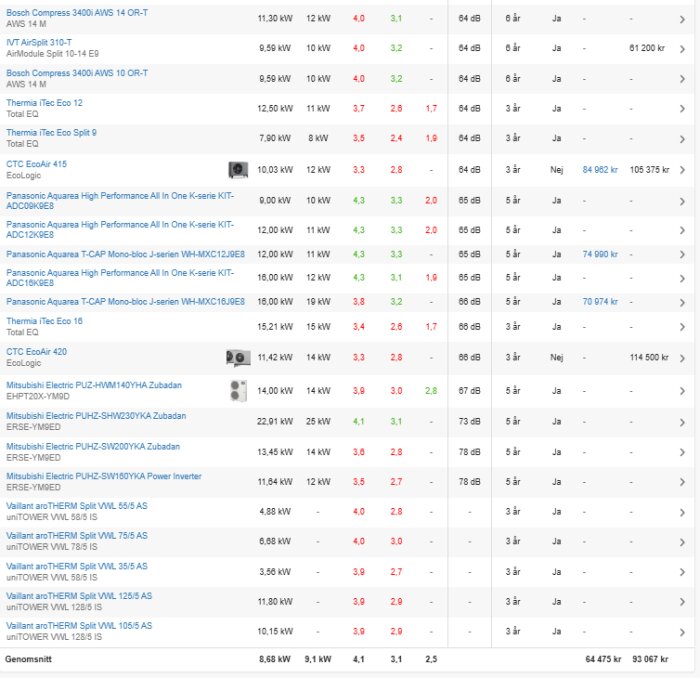This screenshot has width=700, height=678.
Task: Expand the CTC EcoAir 415 row chevron
Action: pos(683,170)
